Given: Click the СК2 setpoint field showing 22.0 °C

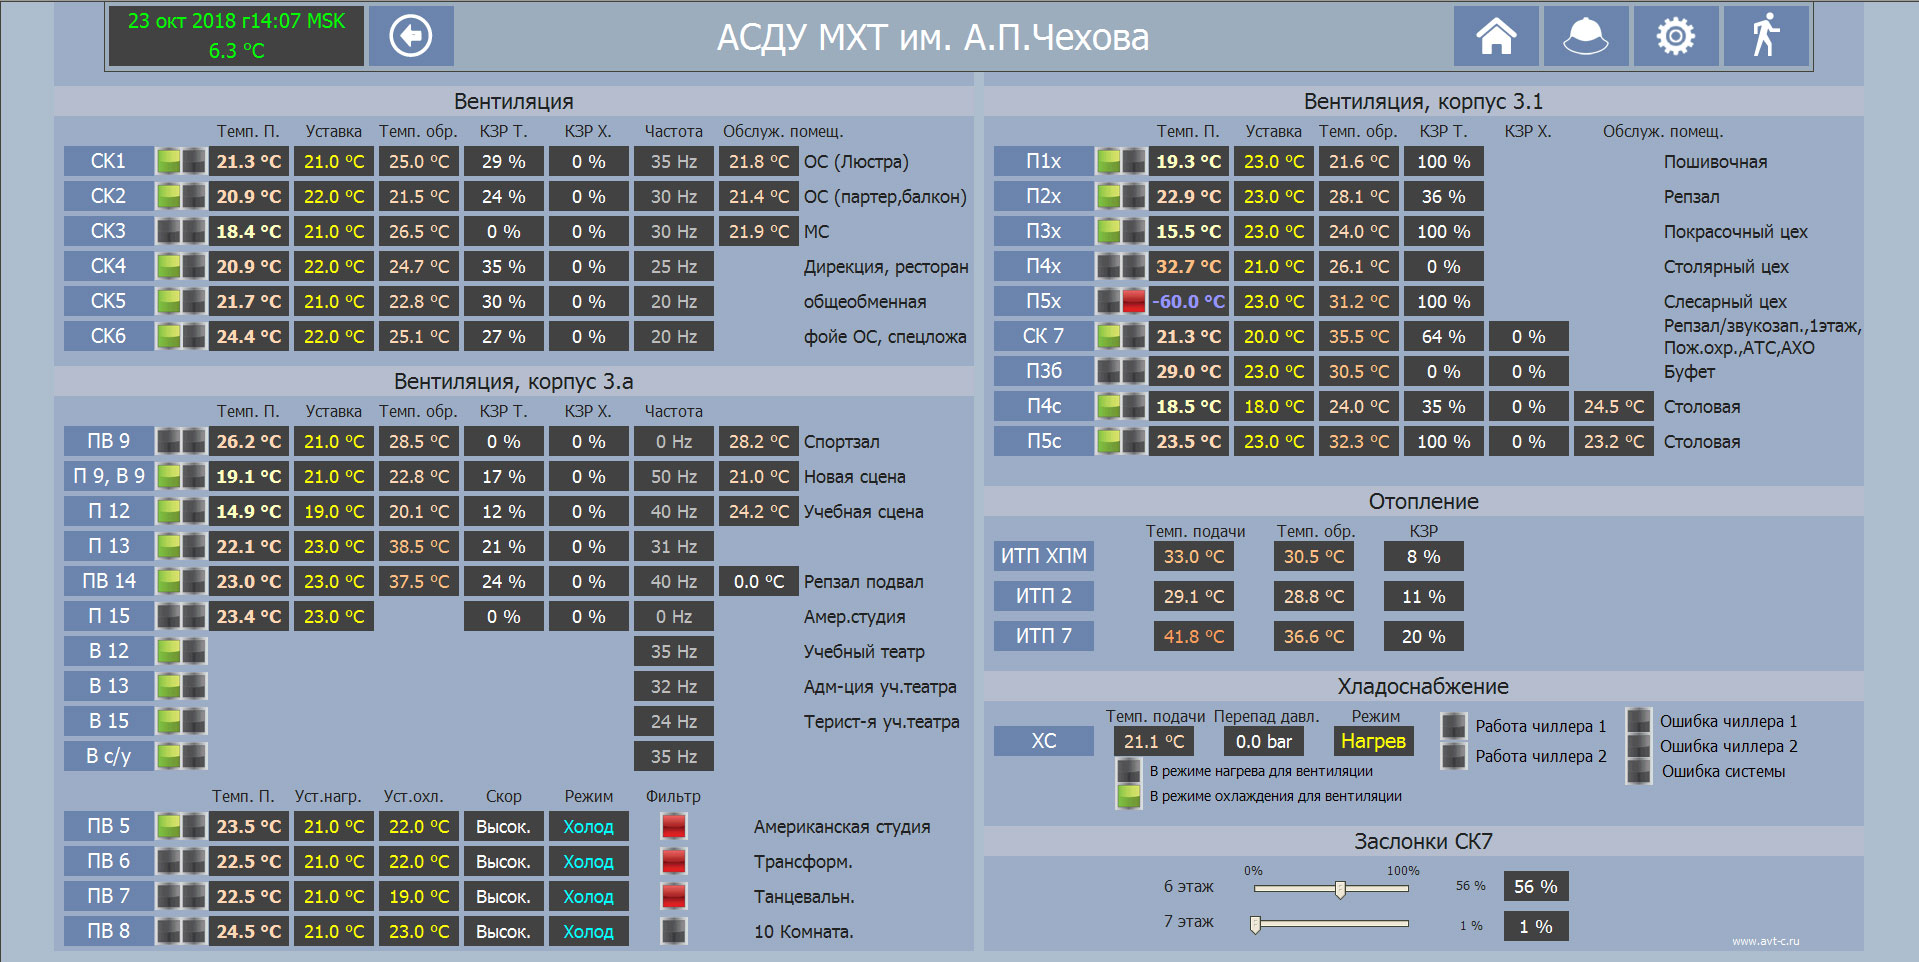Looking at the screenshot, I should point(334,196).
